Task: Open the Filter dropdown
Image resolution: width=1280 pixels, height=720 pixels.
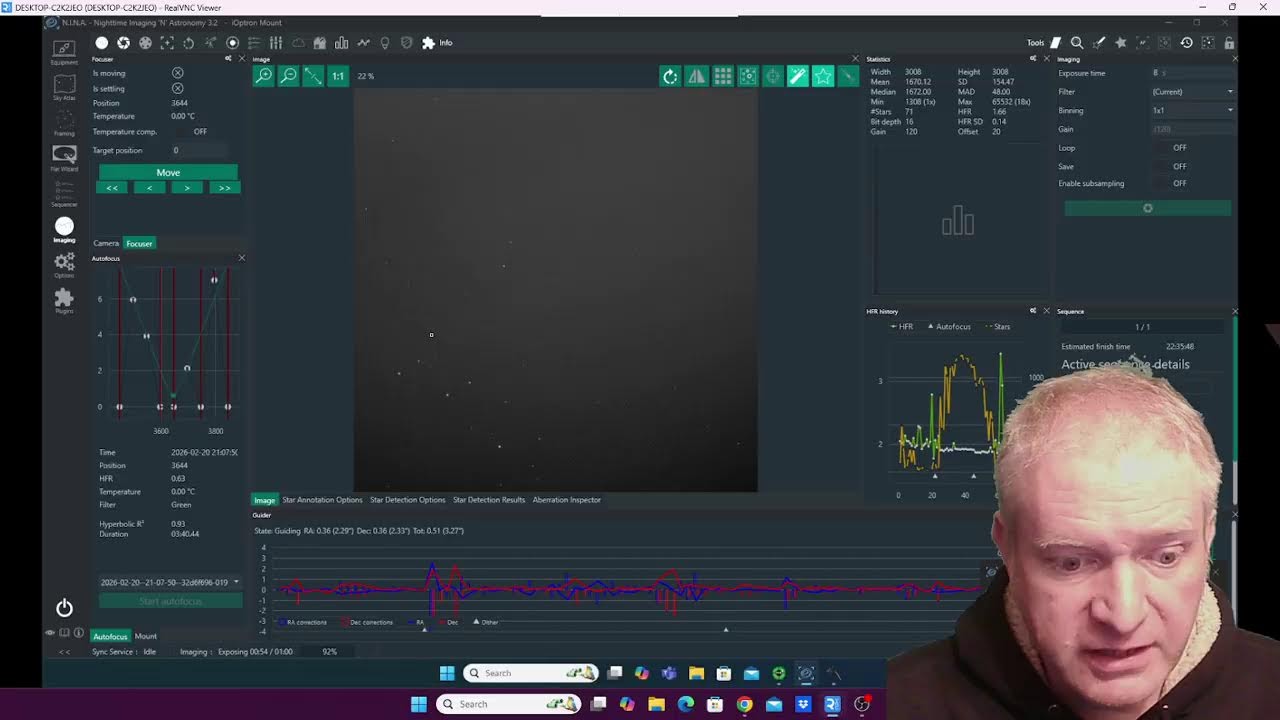Action: (1192, 92)
